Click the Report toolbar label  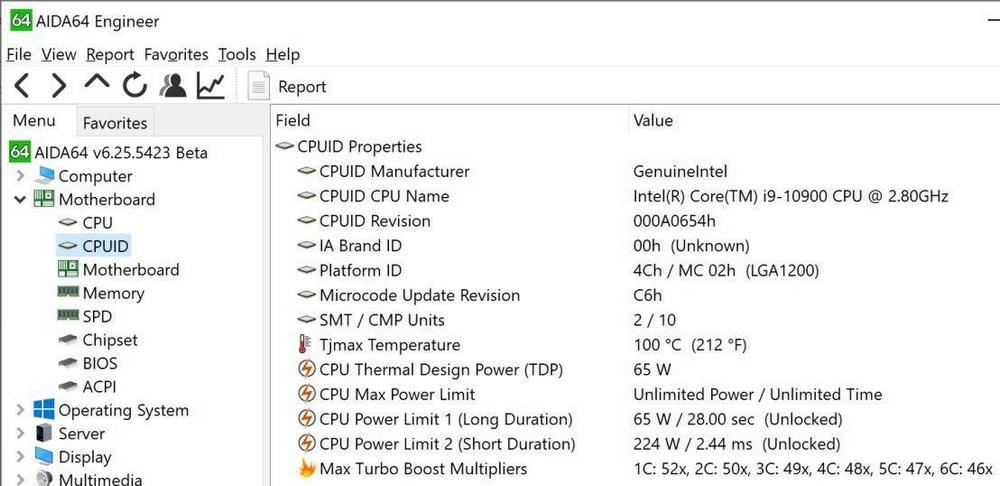pyautogui.click(x=302, y=87)
